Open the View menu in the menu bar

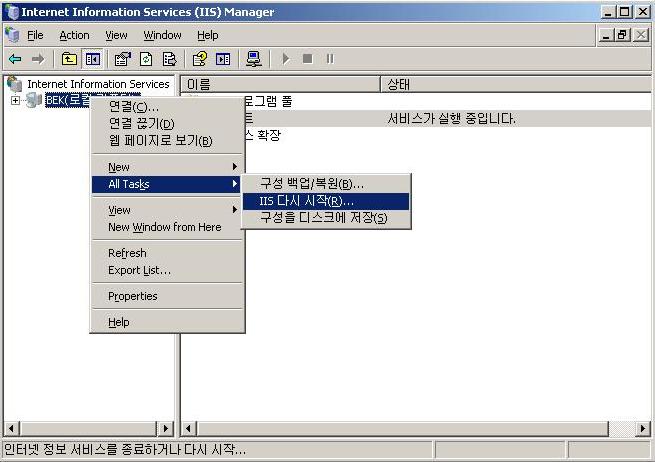tap(116, 35)
